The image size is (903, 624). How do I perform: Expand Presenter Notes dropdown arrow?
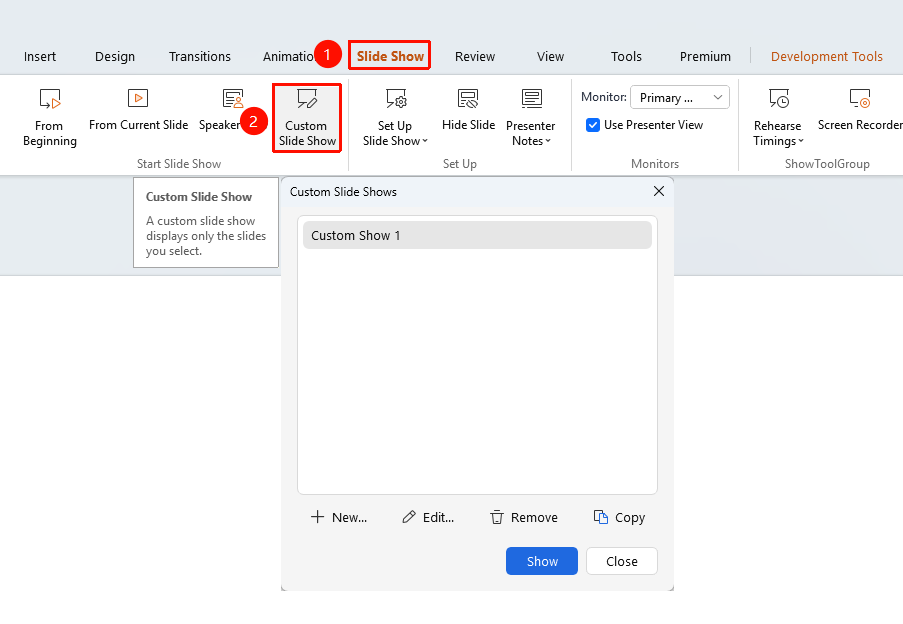548,141
